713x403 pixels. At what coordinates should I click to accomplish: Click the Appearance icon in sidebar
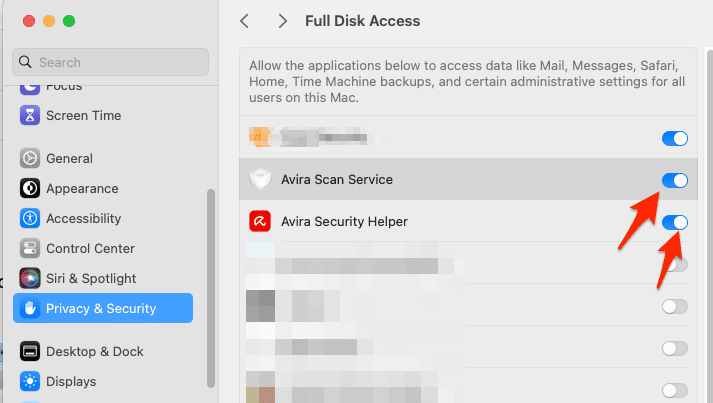pyautogui.click(x=30, y=188)
